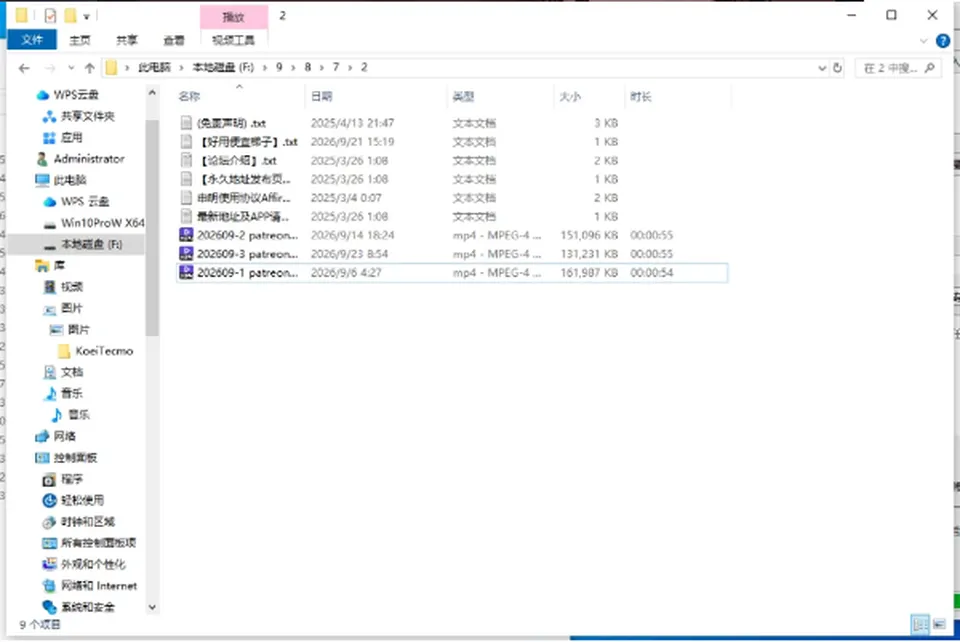Select the 202609-2 patreon mp4 file

click(452, 235)
